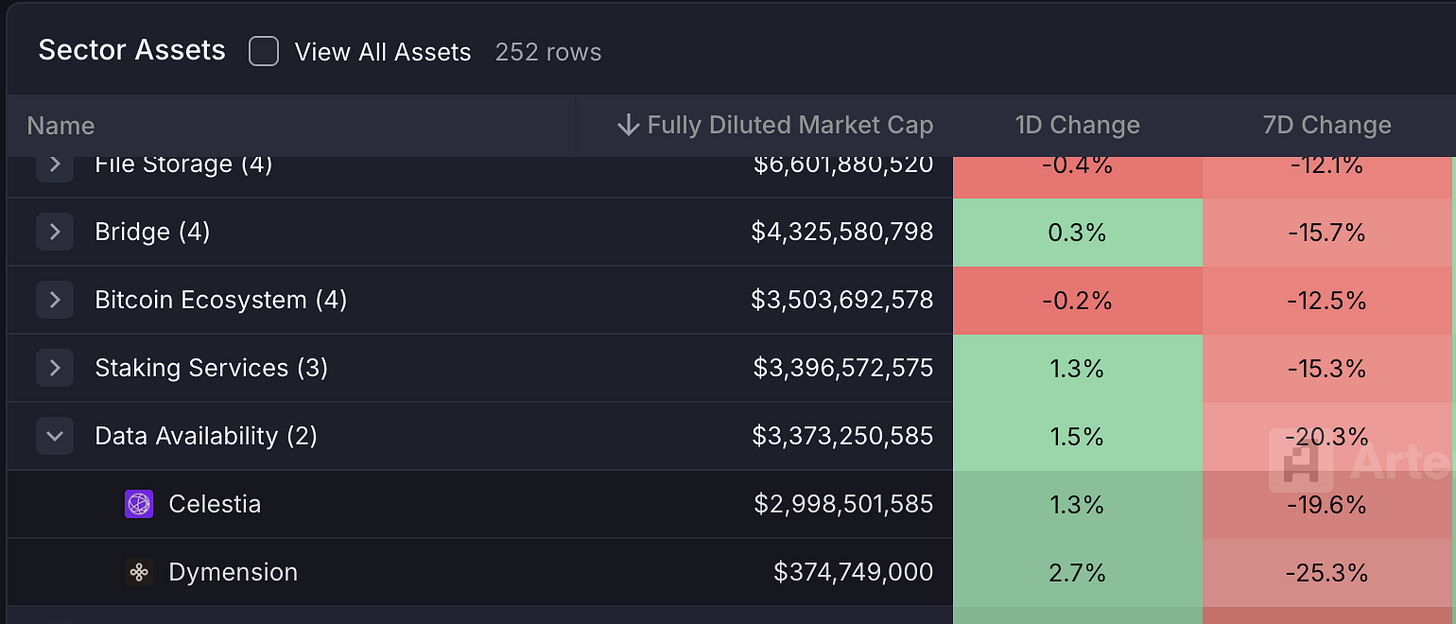Select the Sector Assets title
Image resolution: width=1456 pixels, height=624 pixels.
[x=132, y=50]
